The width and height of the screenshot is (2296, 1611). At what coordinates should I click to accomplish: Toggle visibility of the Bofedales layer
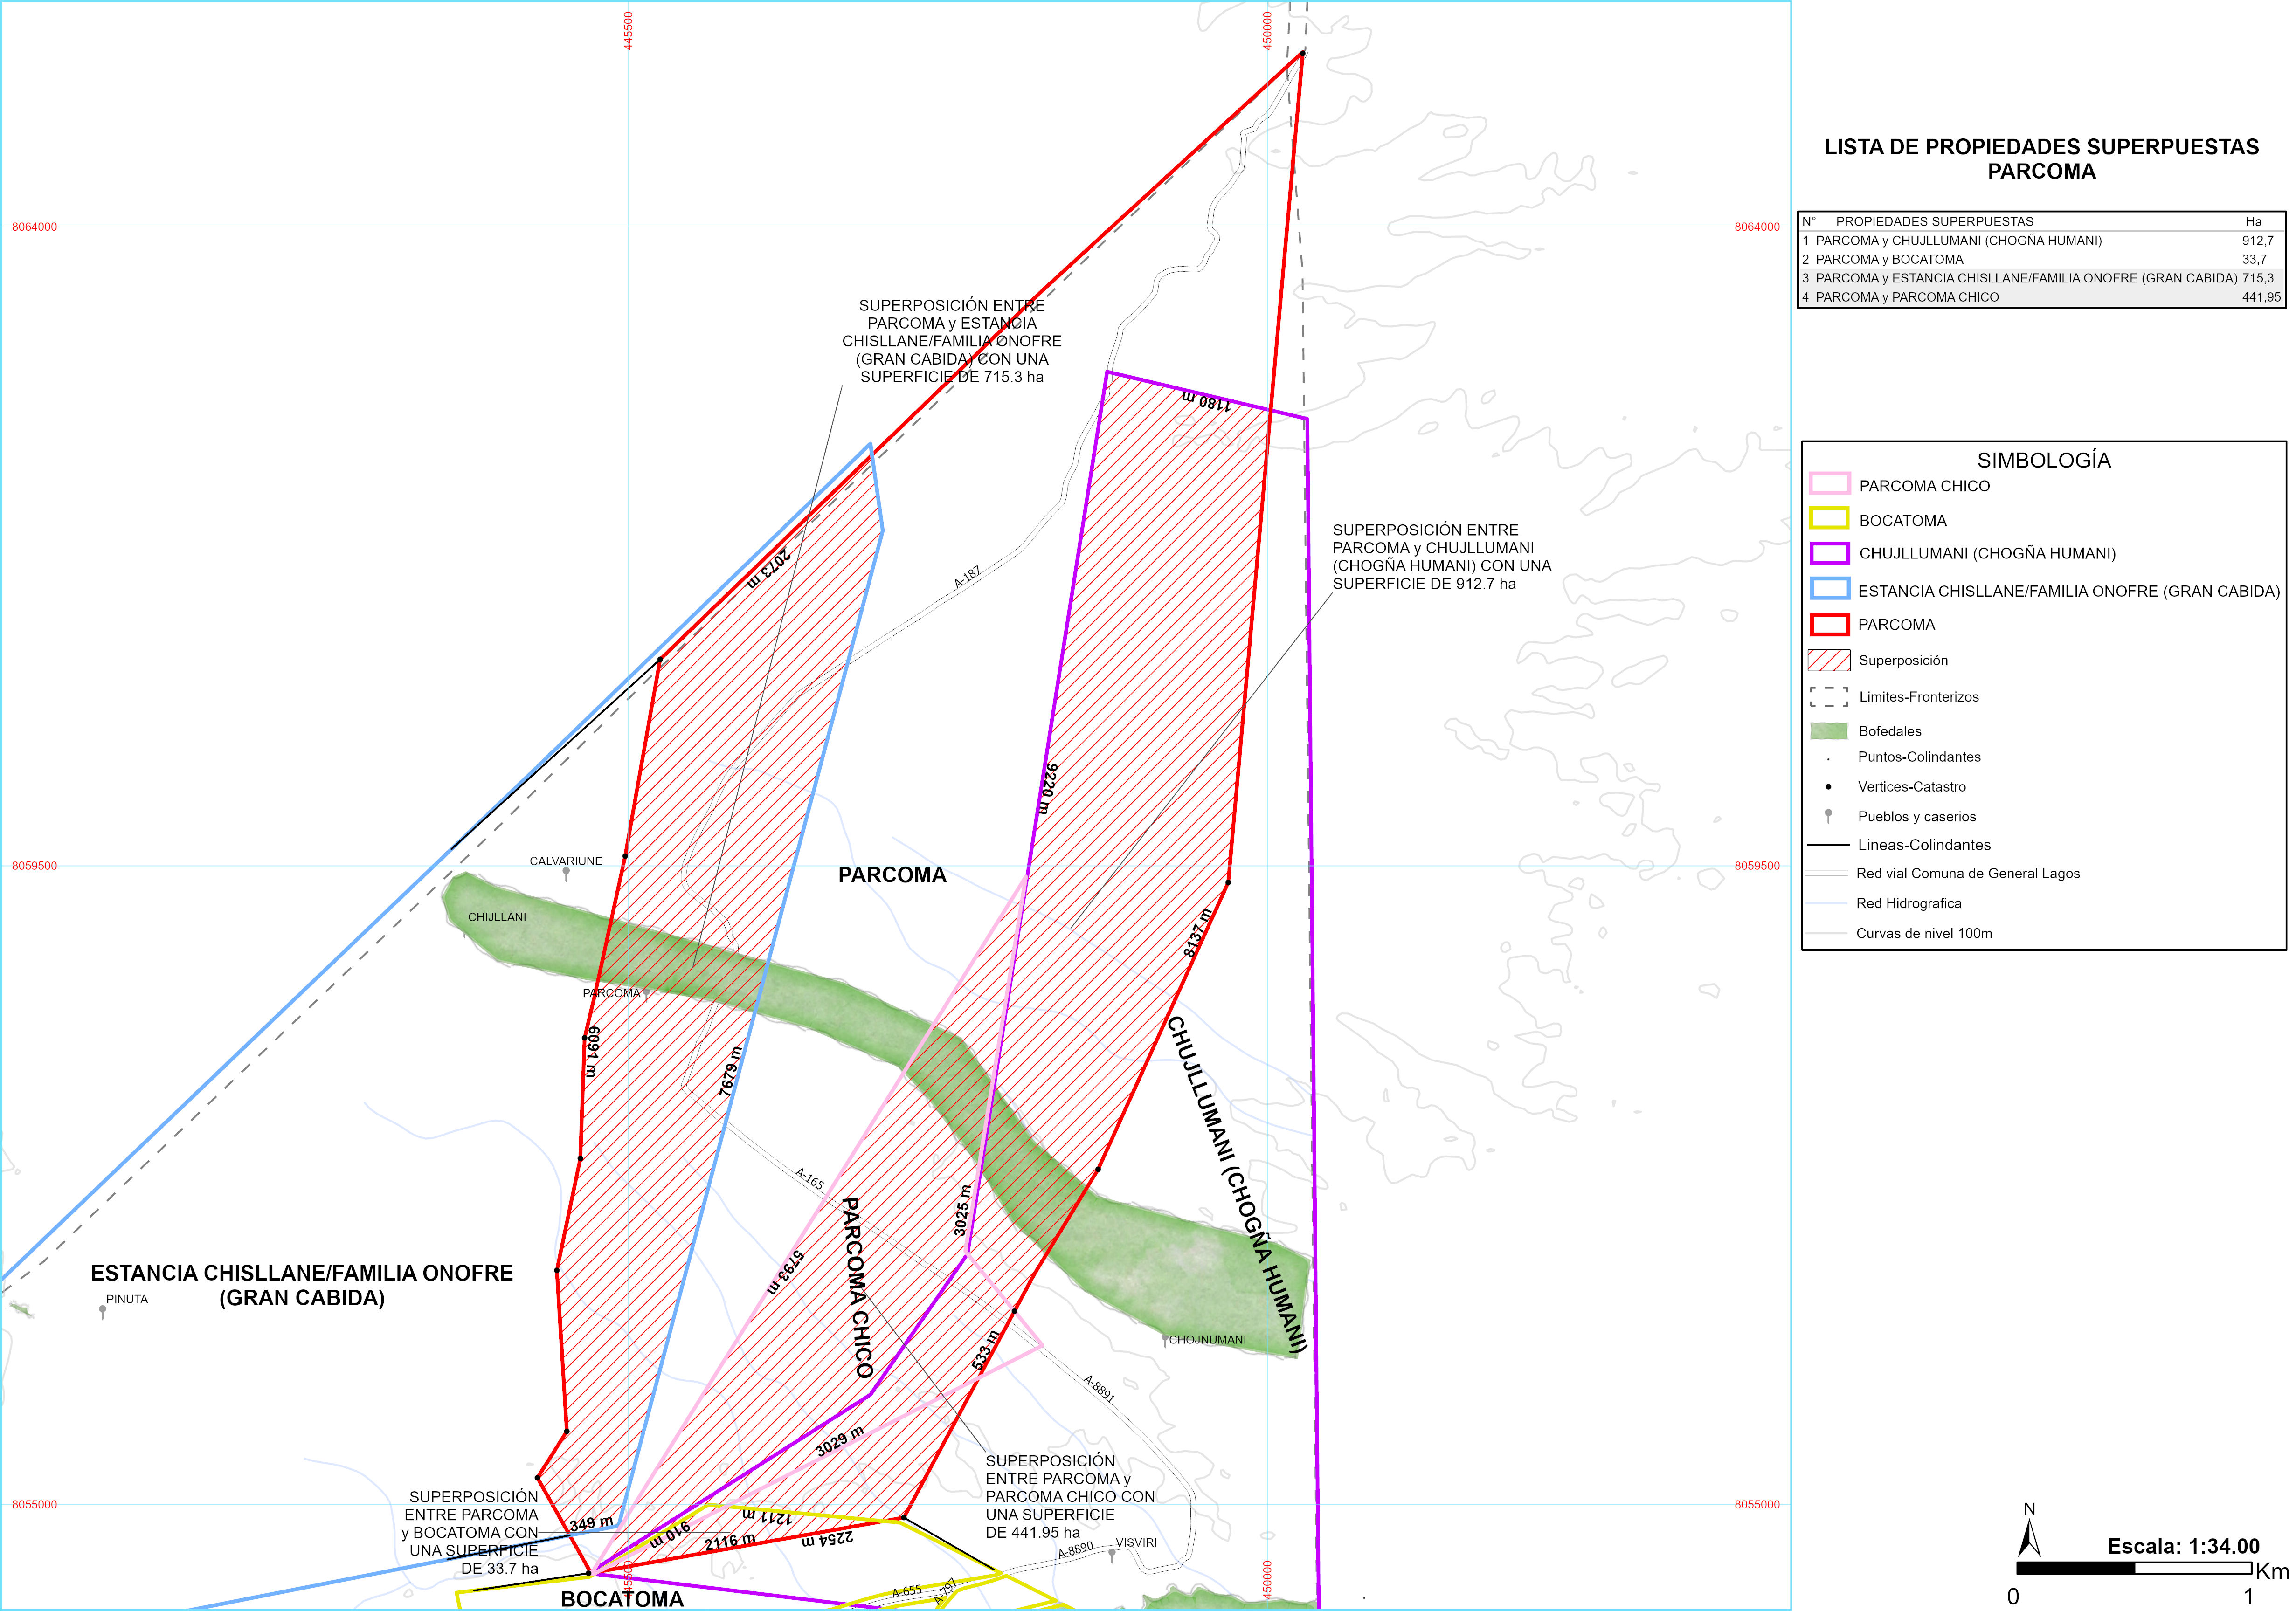coord(1829,731)
